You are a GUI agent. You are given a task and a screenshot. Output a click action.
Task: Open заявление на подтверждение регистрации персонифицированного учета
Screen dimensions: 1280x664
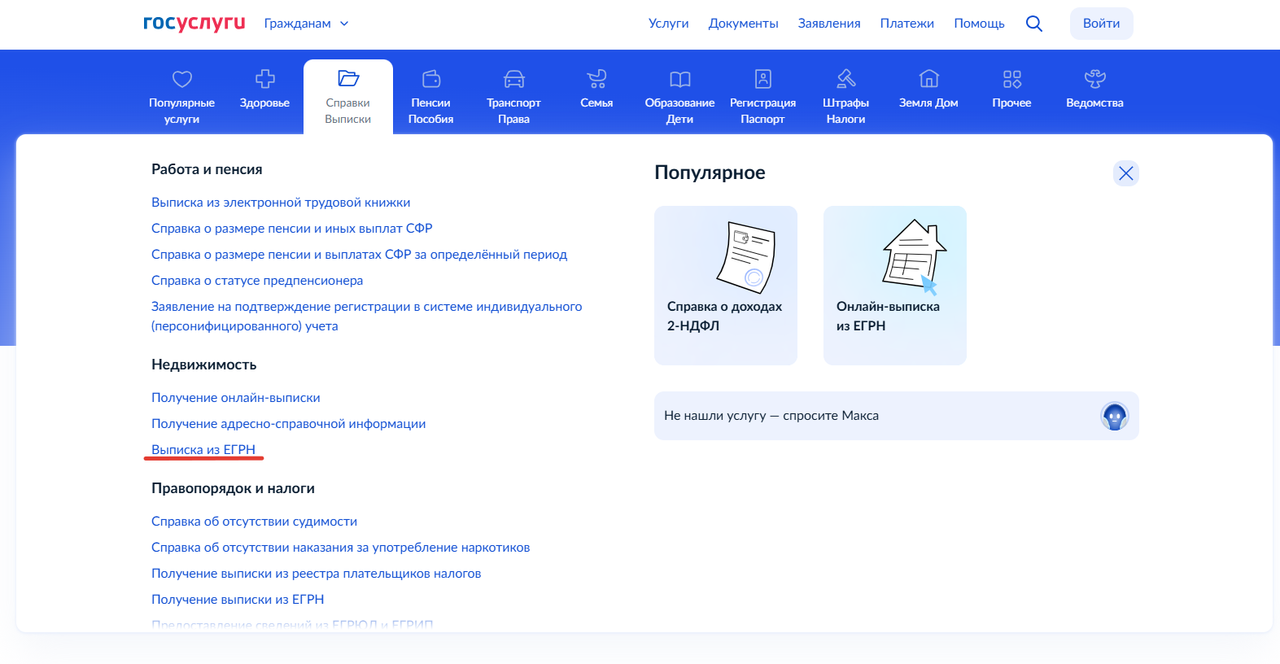(x=366, y=316)
